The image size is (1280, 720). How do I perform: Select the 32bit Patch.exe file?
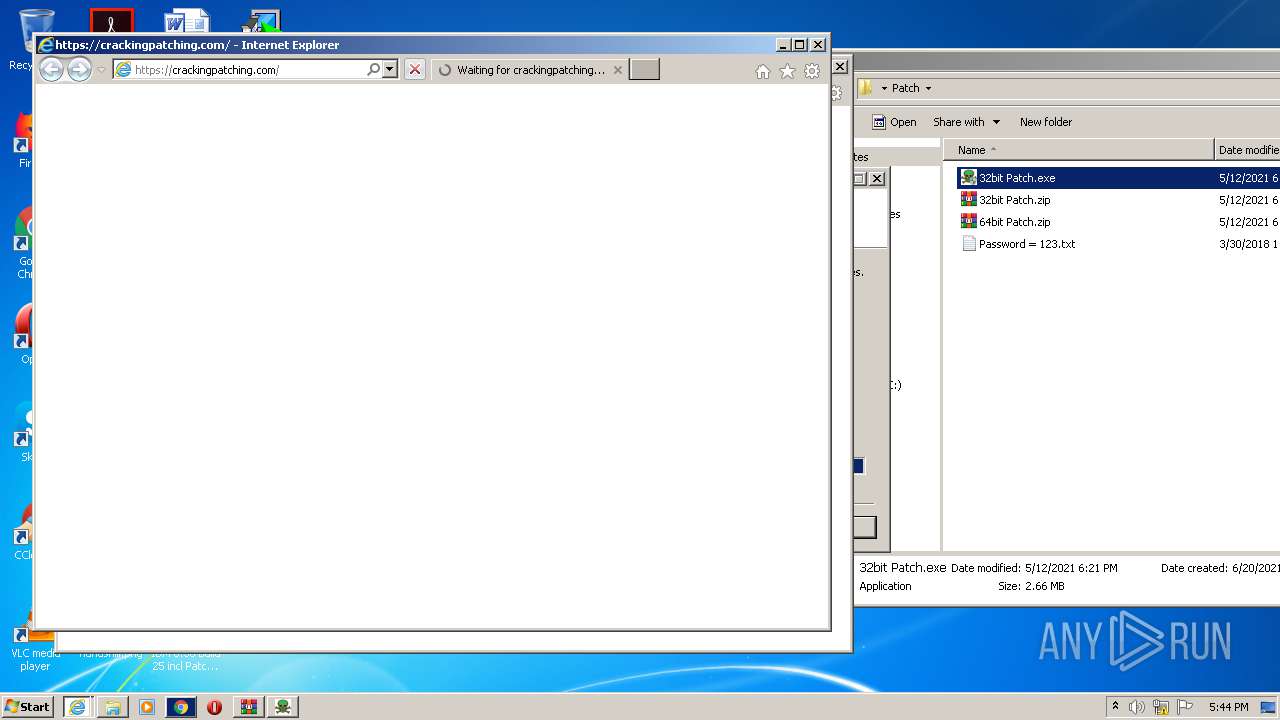click(x=1017, y=178)
